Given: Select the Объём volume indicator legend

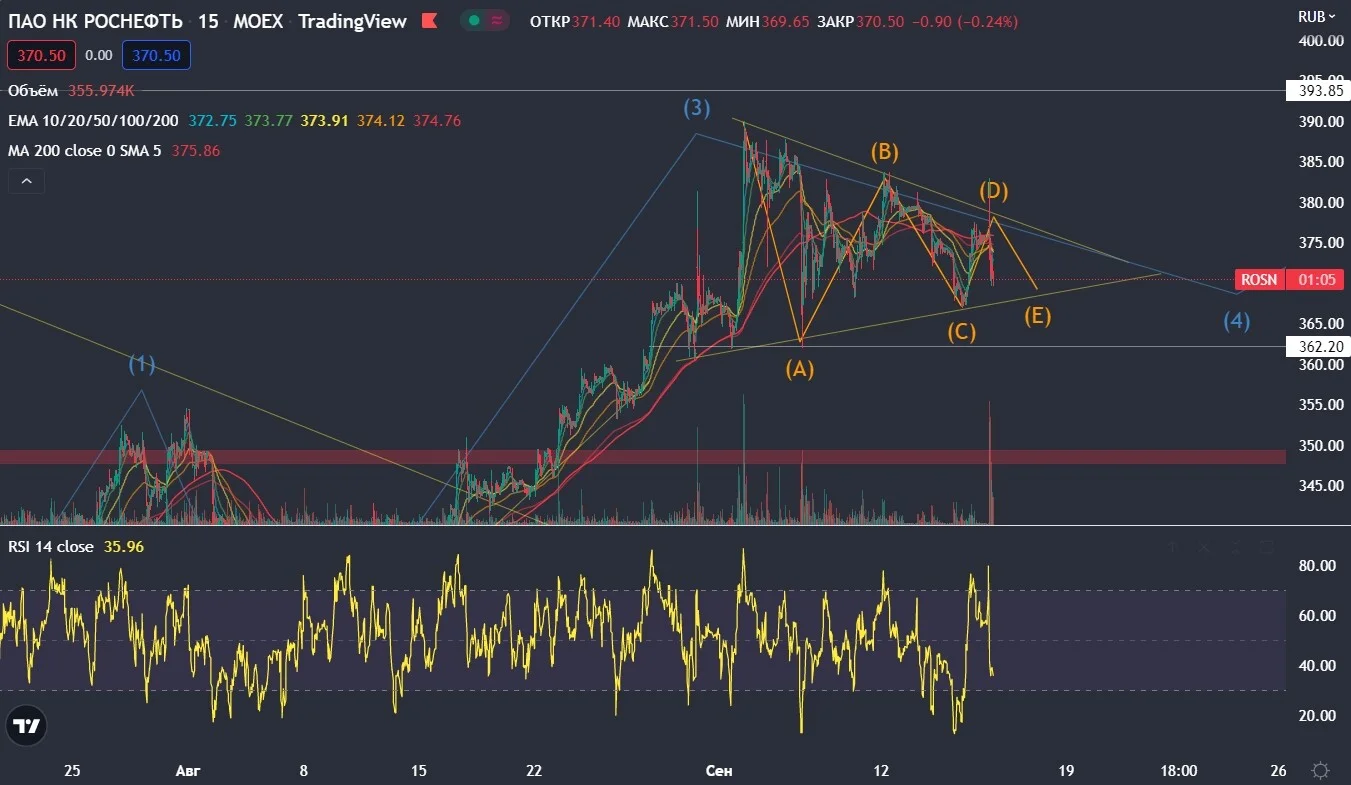Looking at the screenshot, I should [33, 91].
